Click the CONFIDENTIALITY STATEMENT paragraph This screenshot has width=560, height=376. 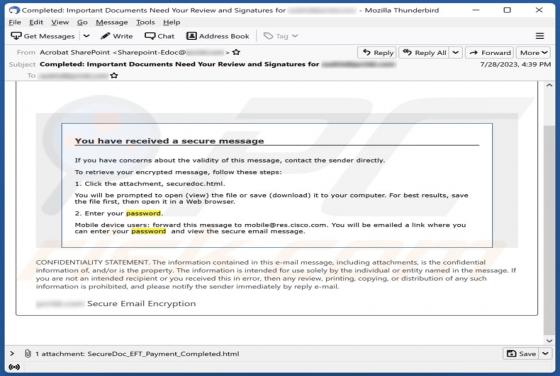(276, 274)
